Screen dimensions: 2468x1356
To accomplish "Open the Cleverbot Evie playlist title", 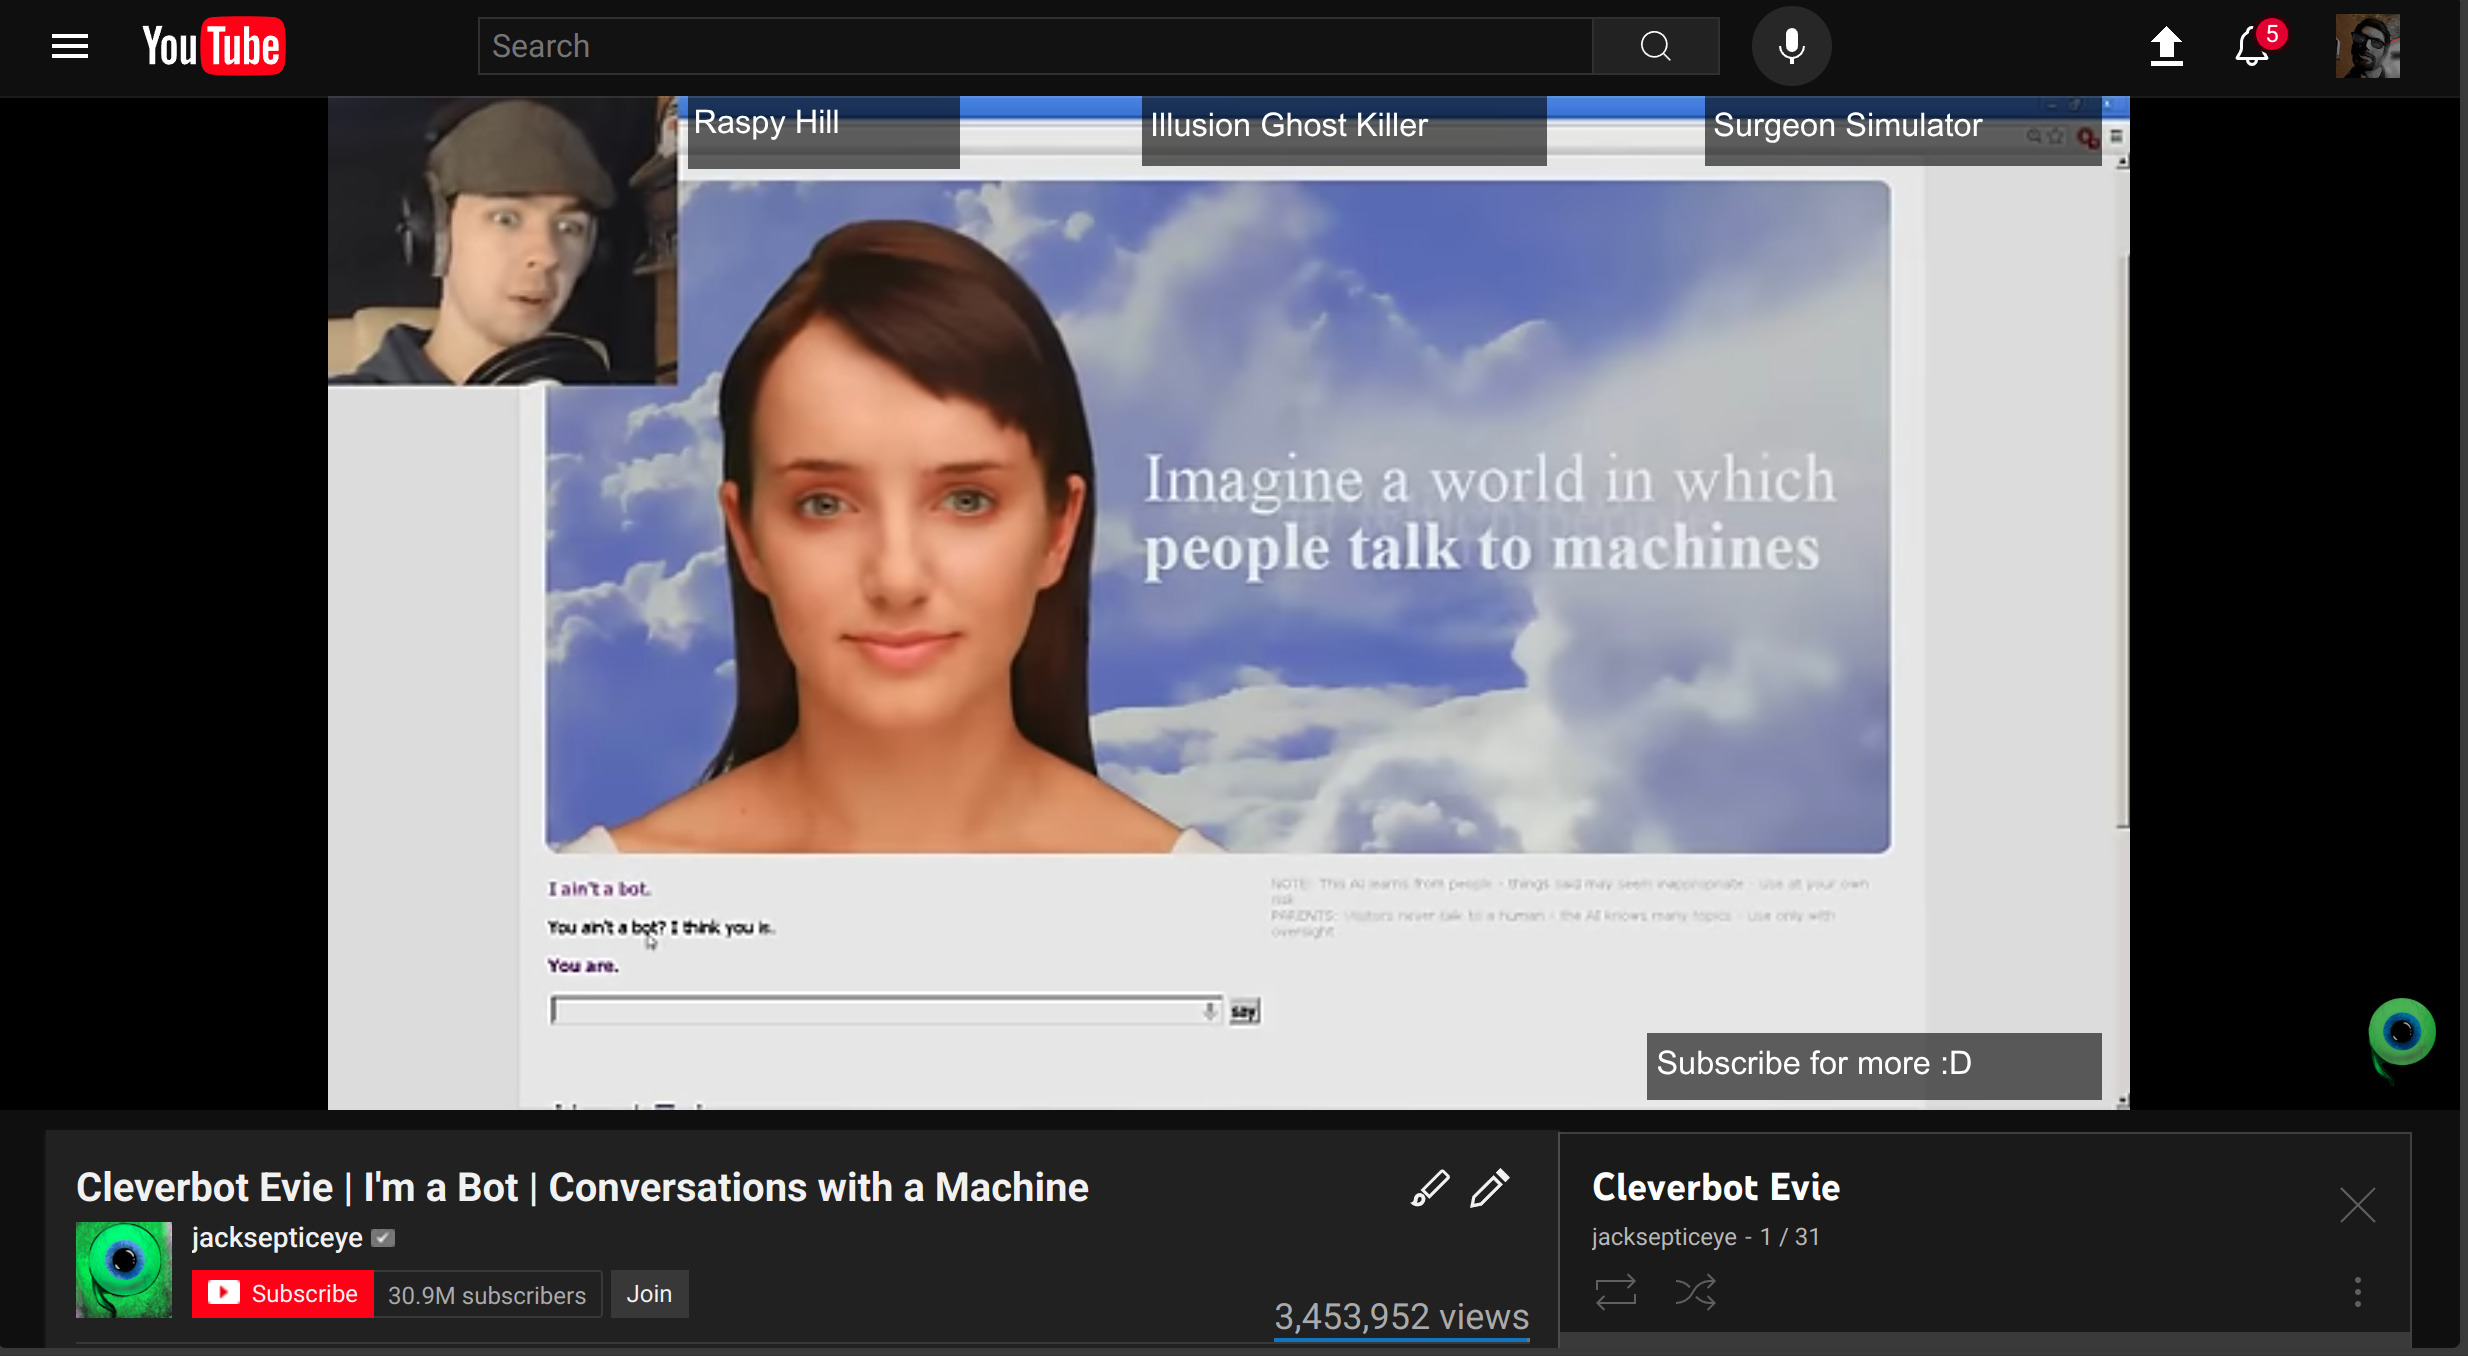I will pyautogui.click(x=1716, y=1188).
